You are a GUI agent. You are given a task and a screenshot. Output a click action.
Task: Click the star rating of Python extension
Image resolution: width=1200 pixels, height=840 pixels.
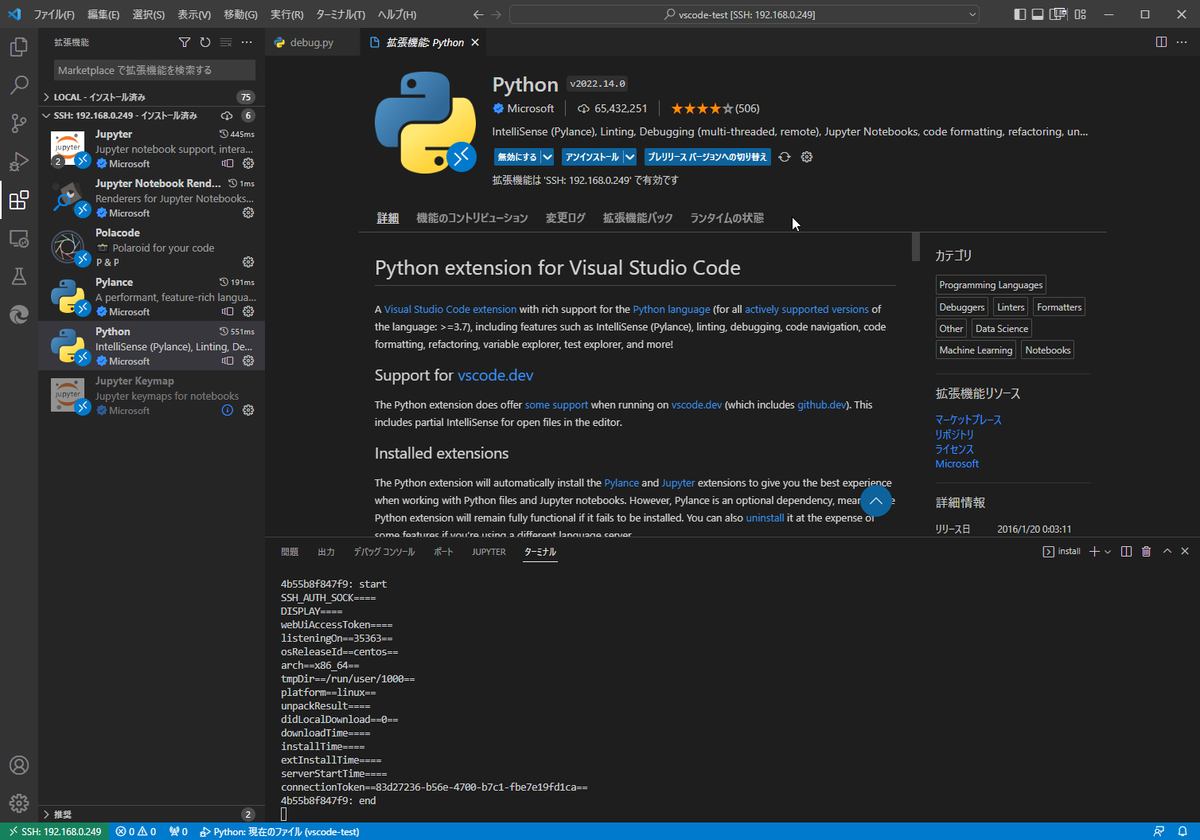[701, 108]
